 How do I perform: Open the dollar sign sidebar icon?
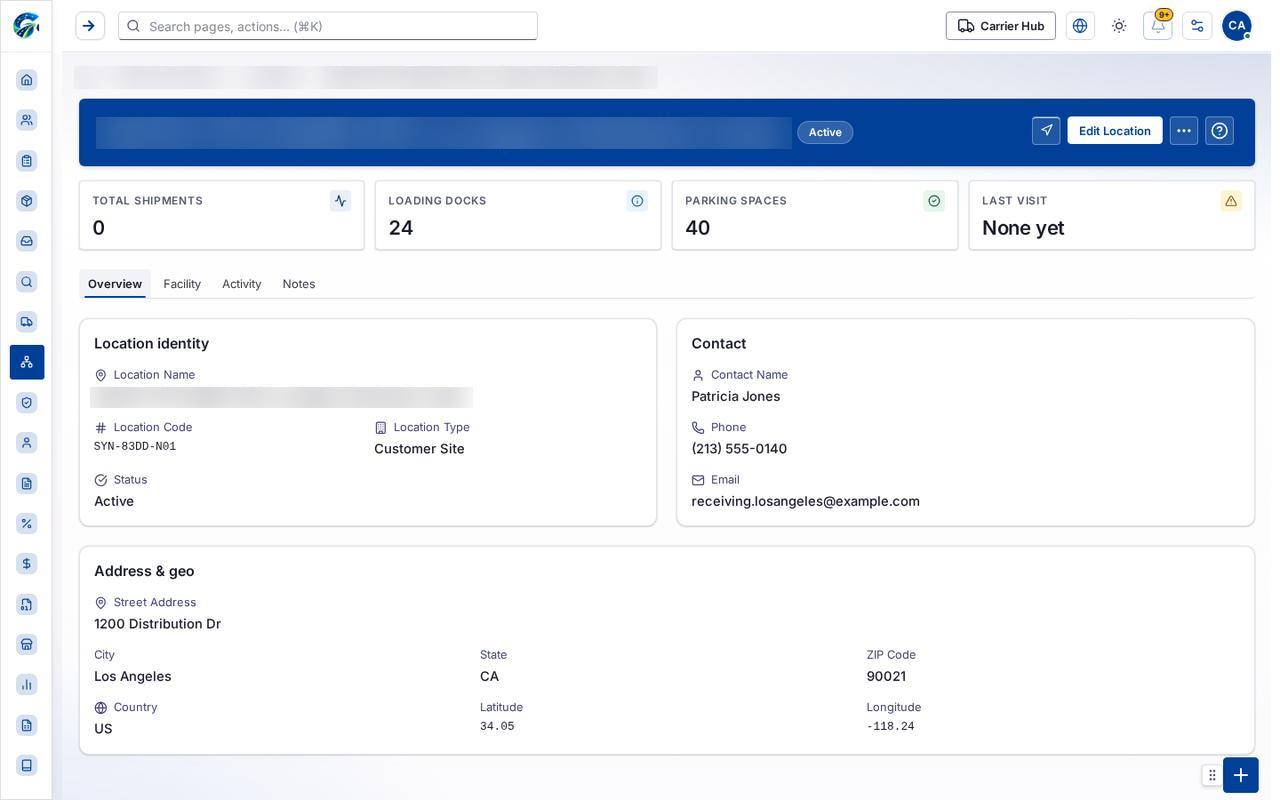tap(27, 564)
